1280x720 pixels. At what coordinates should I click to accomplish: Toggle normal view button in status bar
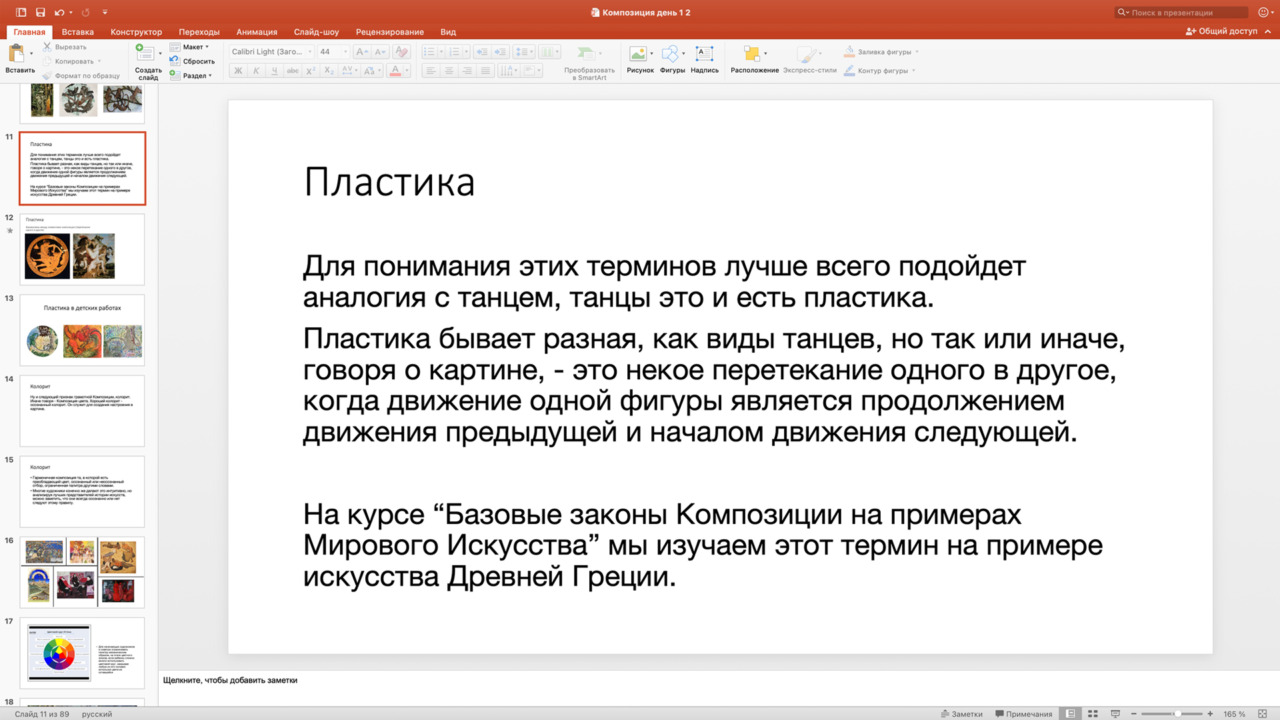tap(1071, 714)
